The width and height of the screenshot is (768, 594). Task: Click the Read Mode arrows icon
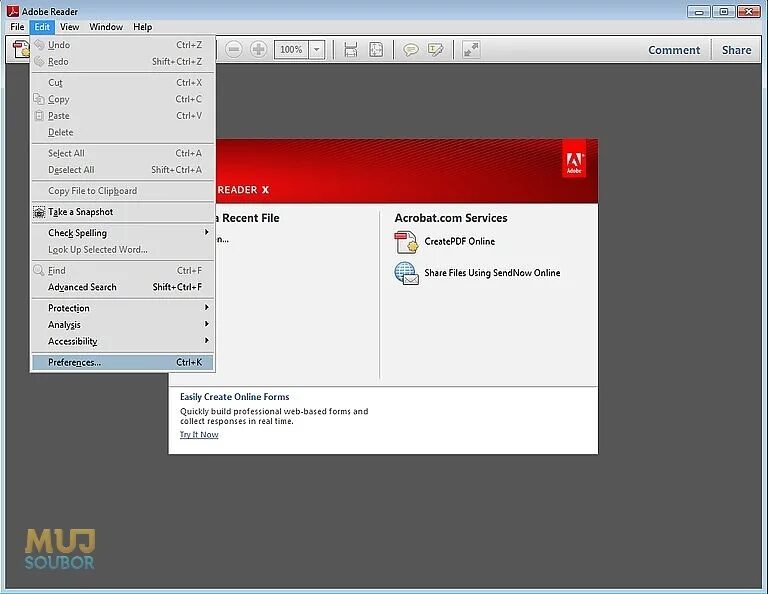point(471,49)
